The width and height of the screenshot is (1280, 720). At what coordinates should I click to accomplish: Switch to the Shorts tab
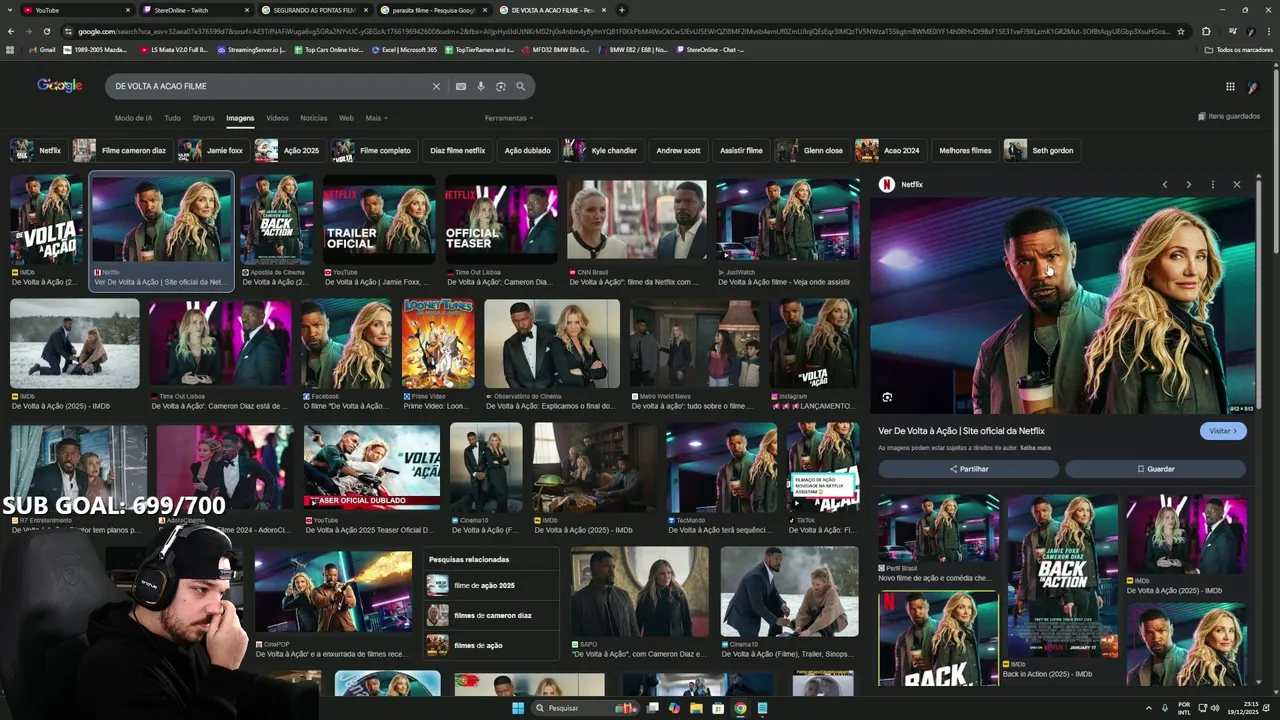[203, 118]
